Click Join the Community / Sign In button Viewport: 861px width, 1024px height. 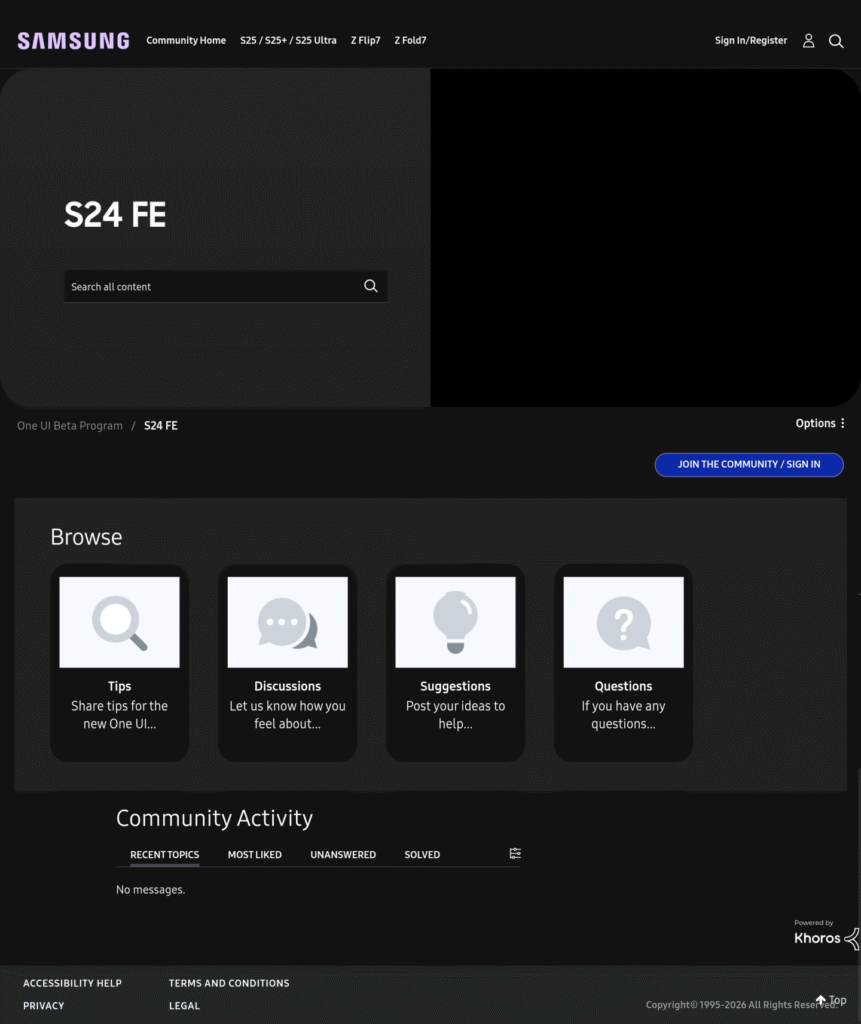pyautogui.click(x=749, y=464)
